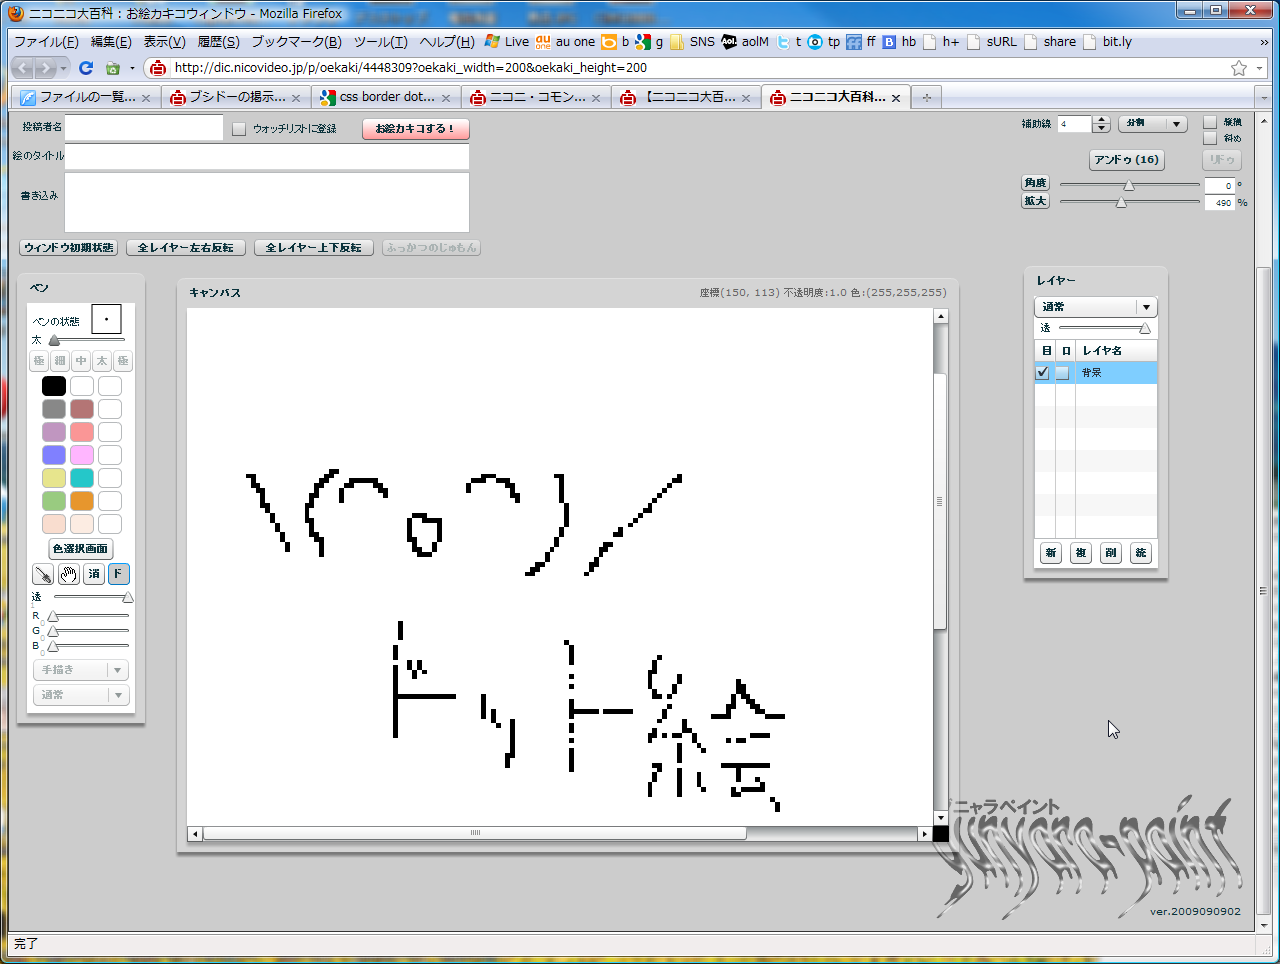
Task: Click the 全レイヤー上下反転 button
Action: coord(313,248)
